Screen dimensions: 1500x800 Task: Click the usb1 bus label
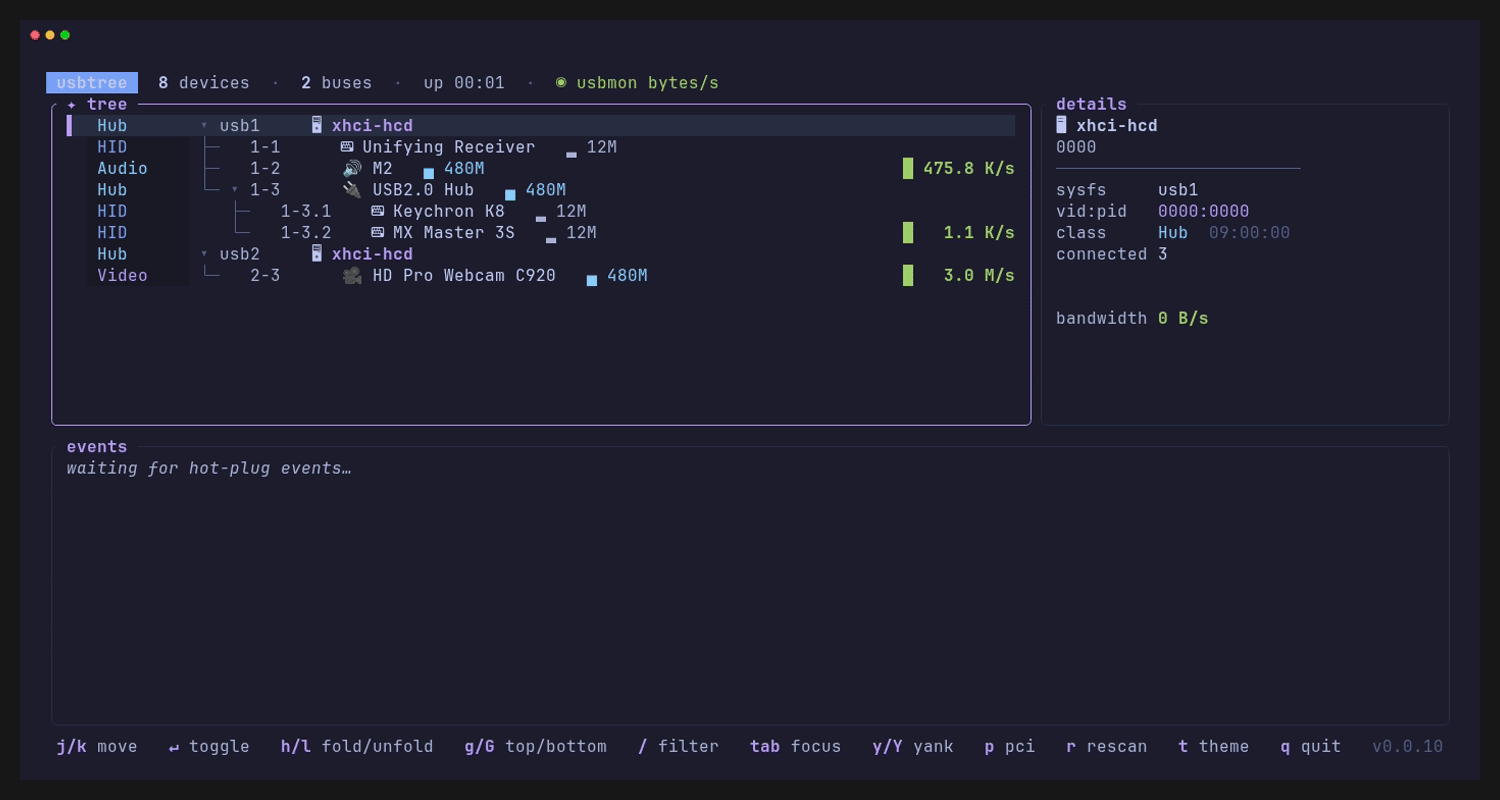tap(240, 126)
